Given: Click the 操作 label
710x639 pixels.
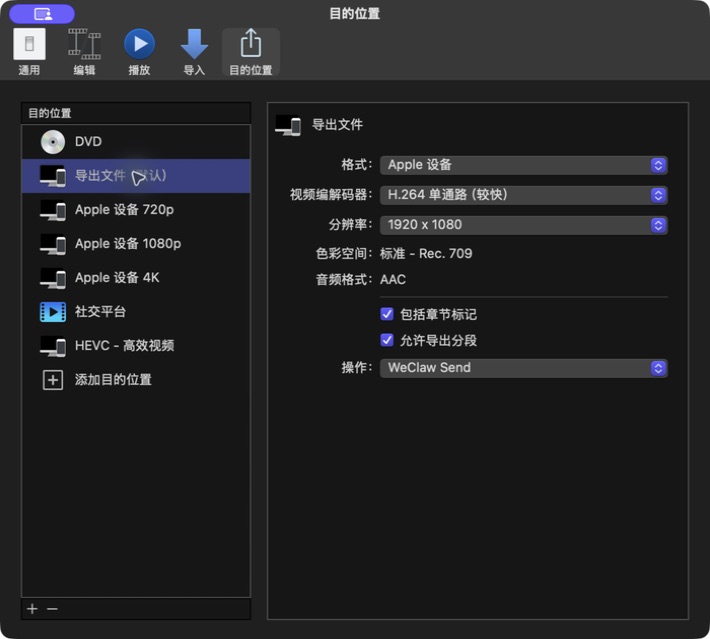Looking at the screenshot, I should point(357,368).
